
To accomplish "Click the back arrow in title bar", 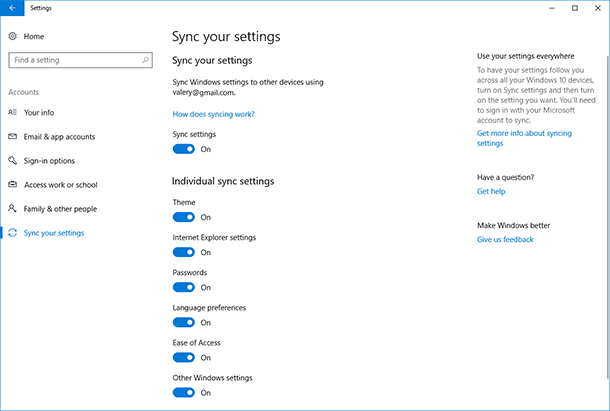I will [12, 8].
